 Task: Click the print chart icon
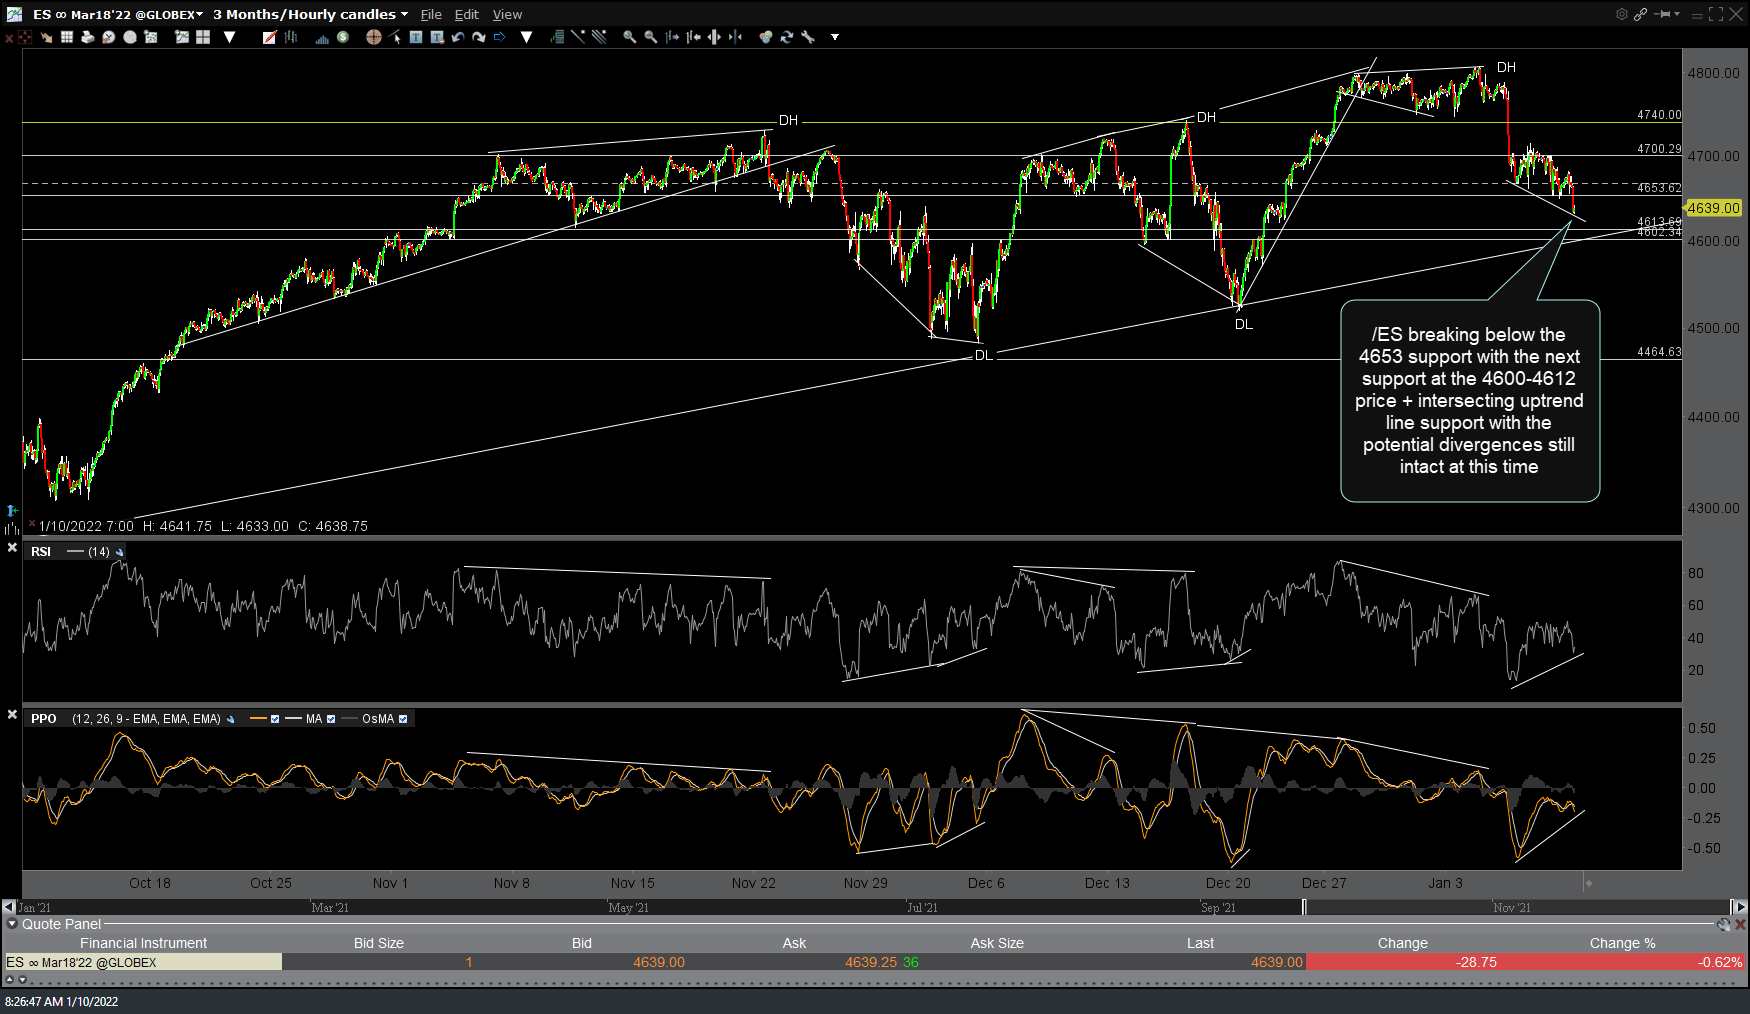[x=87, y=37]
